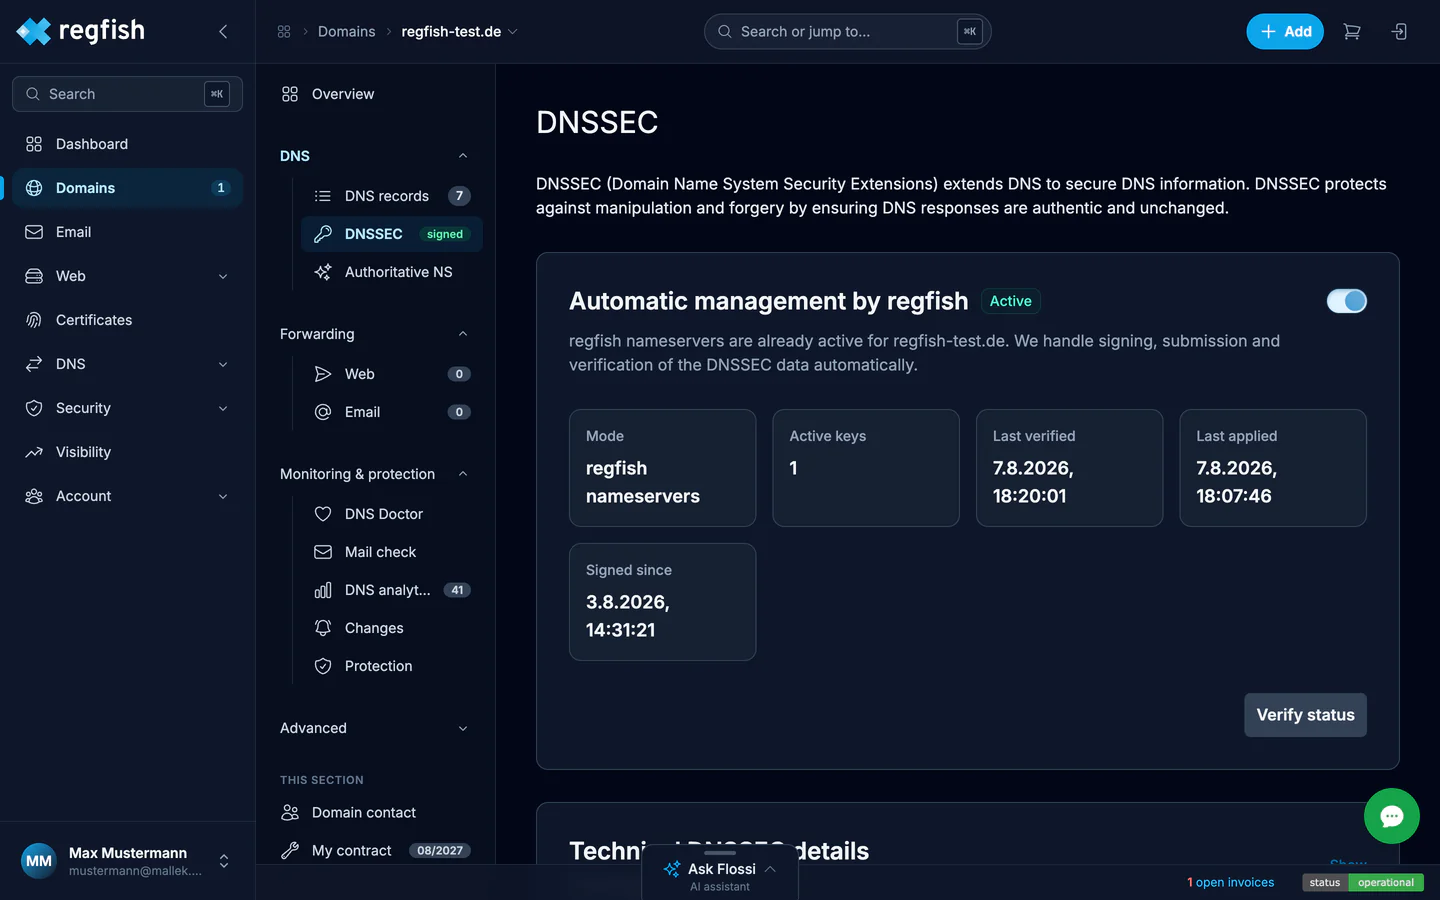The image size is (1440, 900).
Task: Click the My contract wrench icon
Action: pyautogui.click(x=290, y=850)
